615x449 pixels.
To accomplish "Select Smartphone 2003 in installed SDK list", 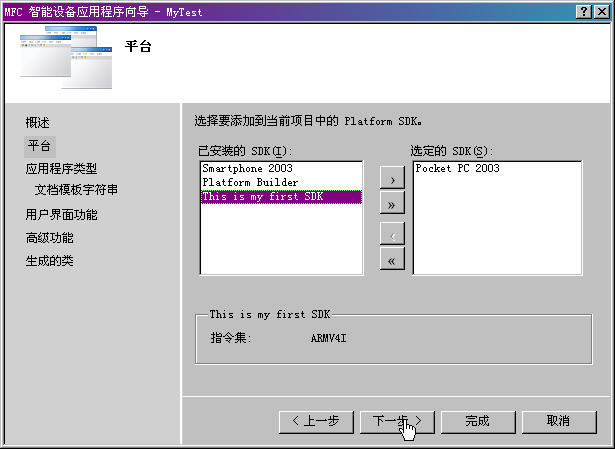I will tap(281, 169).
